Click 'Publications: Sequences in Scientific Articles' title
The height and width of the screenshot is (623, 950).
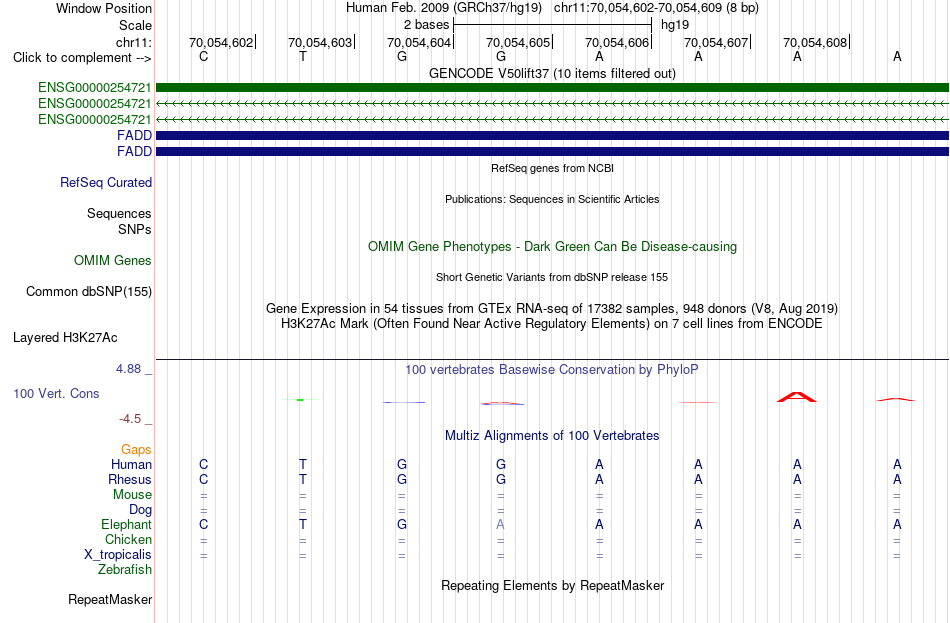(x=552, y=199)
